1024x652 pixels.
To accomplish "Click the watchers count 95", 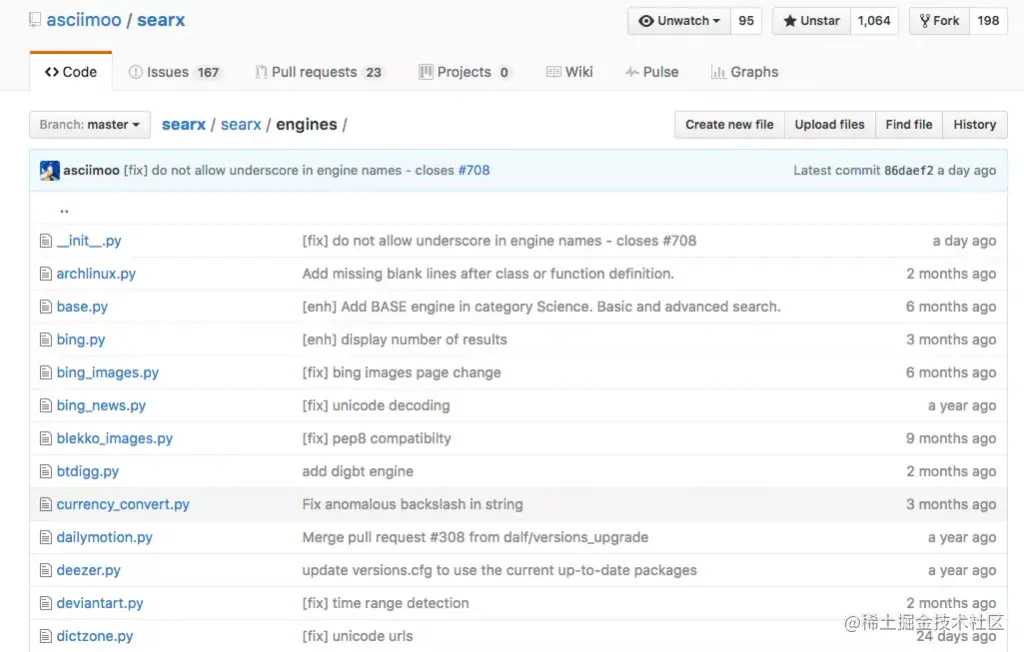I will click(x=746, y=21).
